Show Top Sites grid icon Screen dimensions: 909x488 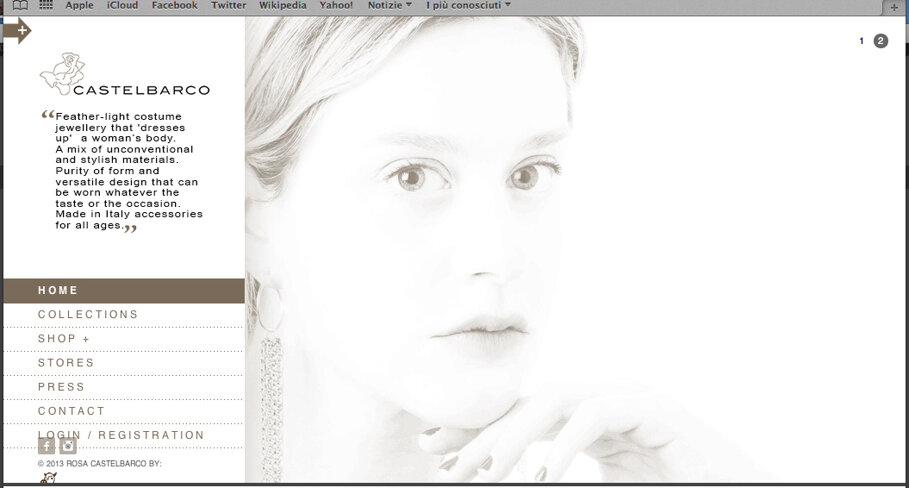click(46, 6)
